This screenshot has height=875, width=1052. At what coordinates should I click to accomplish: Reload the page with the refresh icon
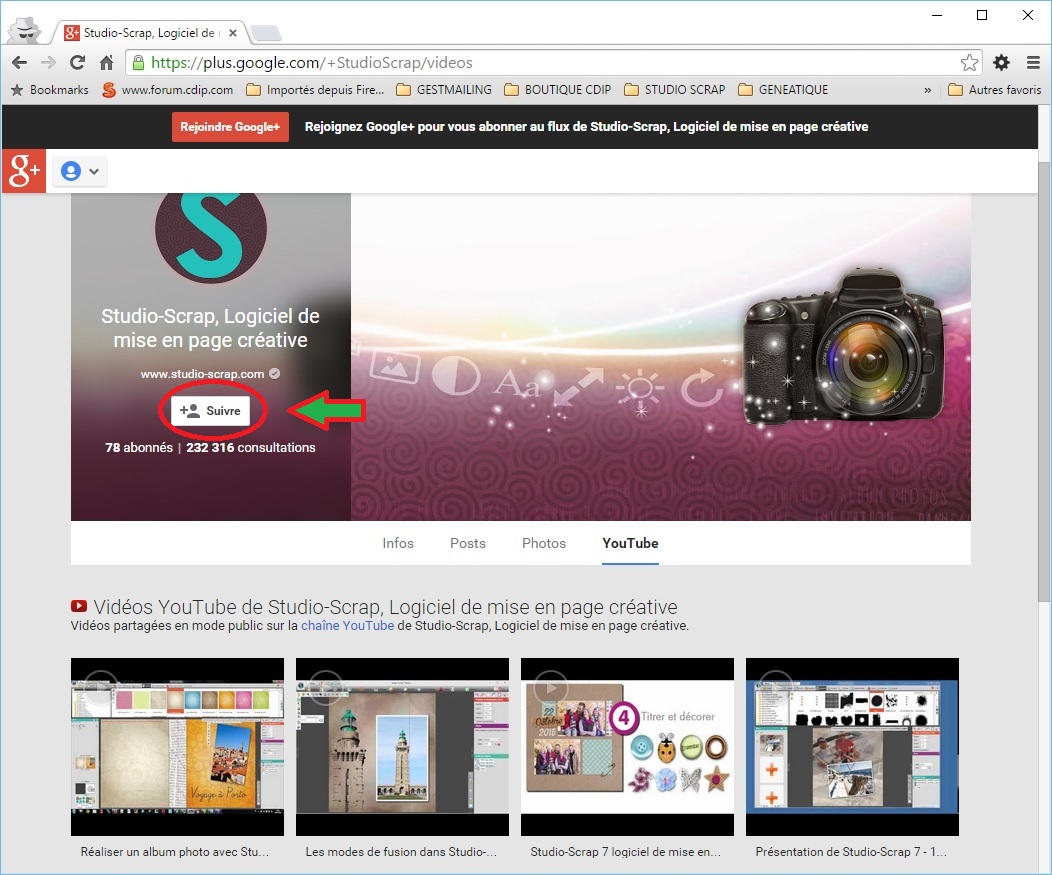click(77, 62)
